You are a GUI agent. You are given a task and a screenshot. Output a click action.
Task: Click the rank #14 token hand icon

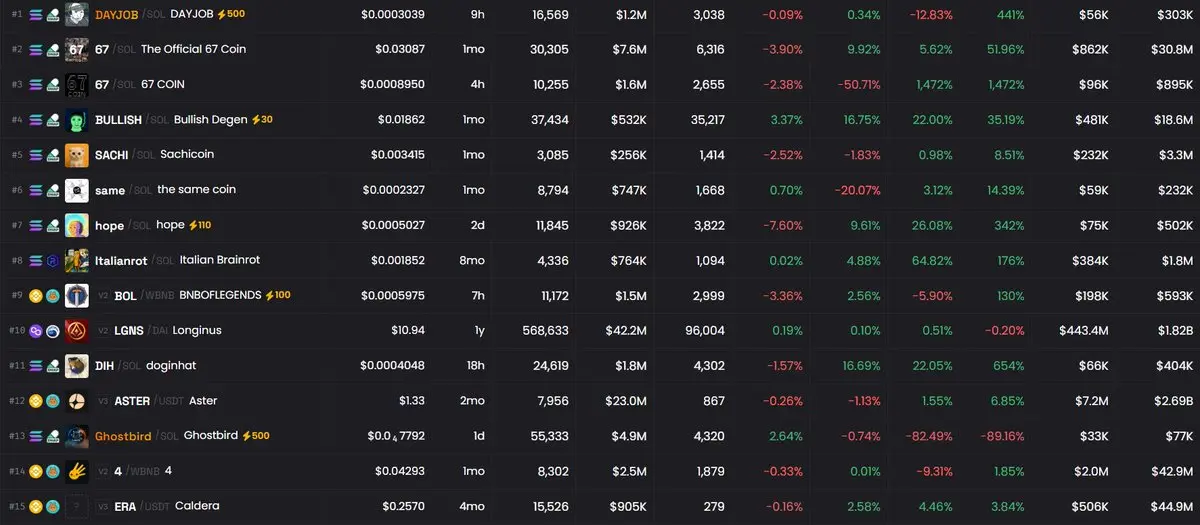[76, 471]
